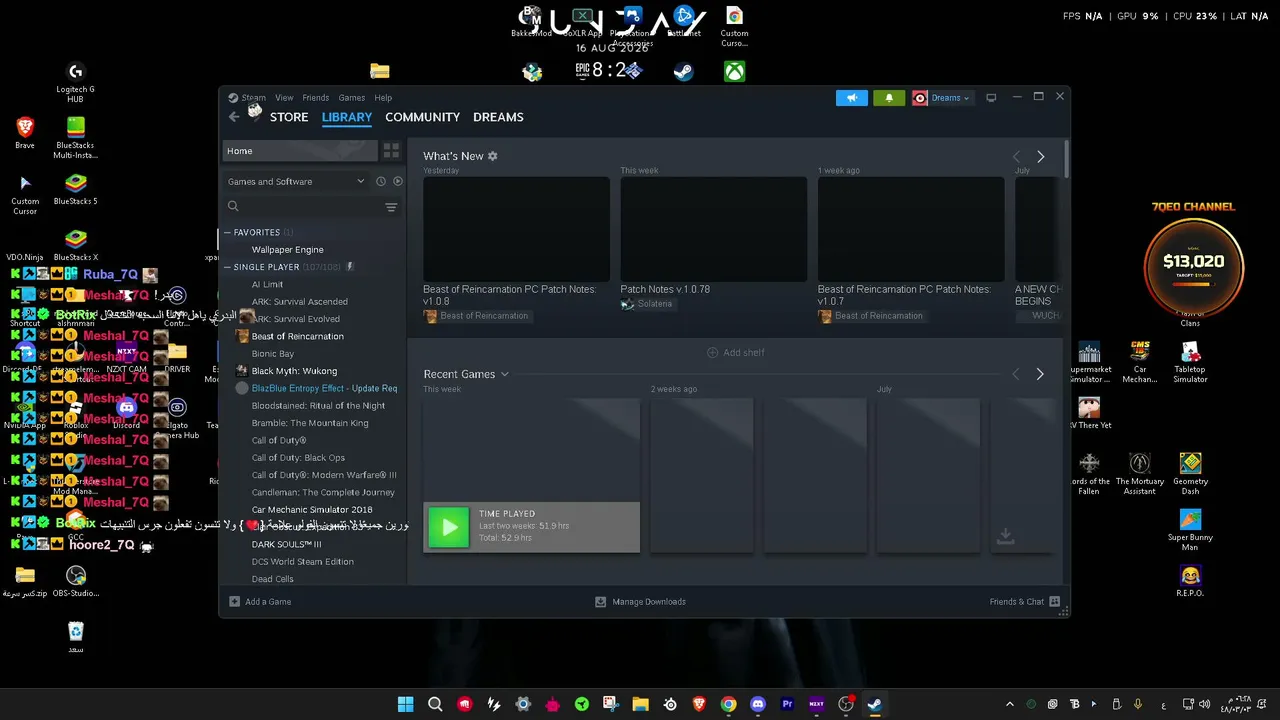Click the Single Player dynamic collection bolt icon
This screenshot has height=720, width=1280.
point(350,267)
